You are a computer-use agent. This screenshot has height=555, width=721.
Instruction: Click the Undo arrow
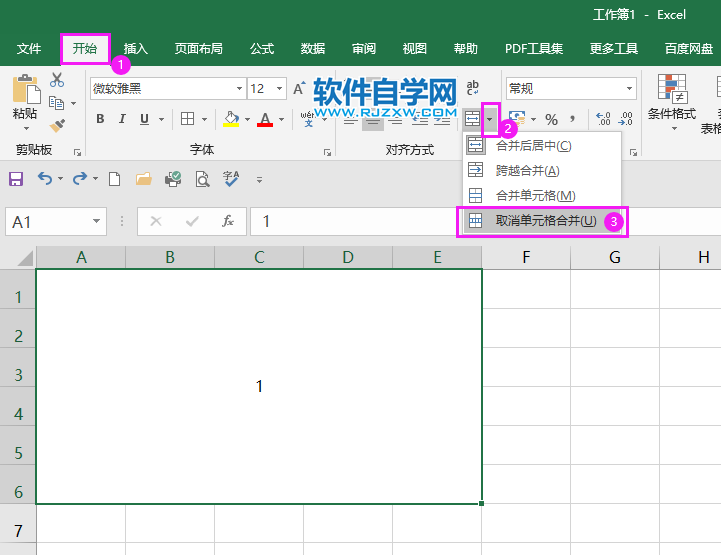(45, 178)
